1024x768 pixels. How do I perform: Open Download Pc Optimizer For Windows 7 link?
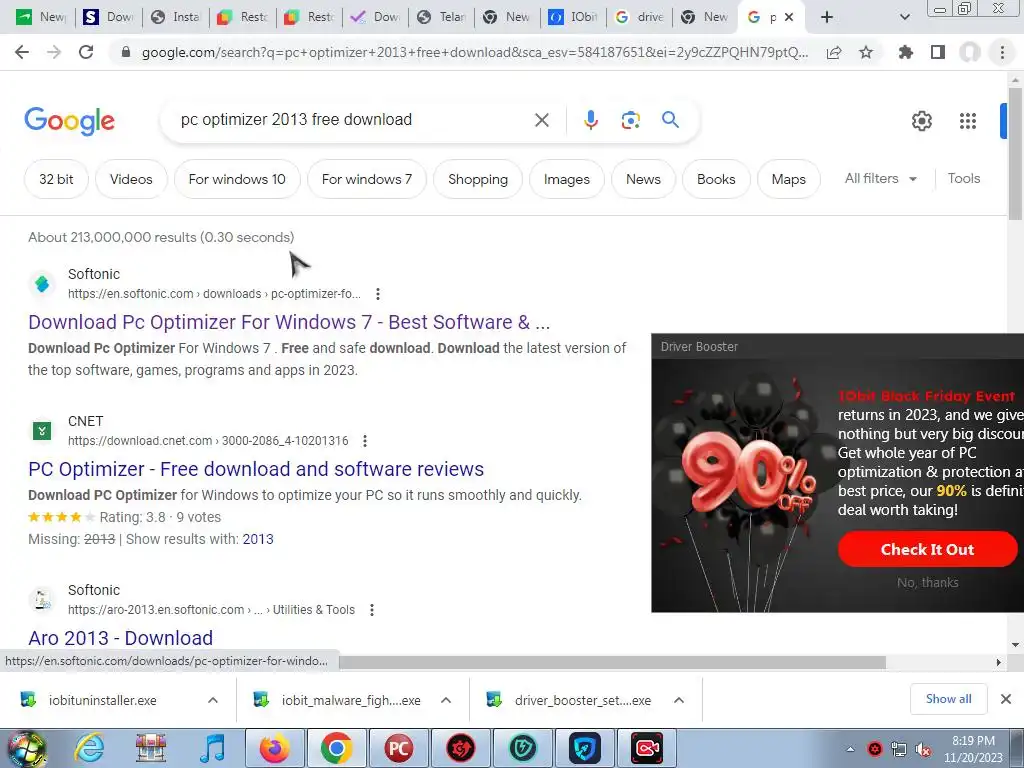click(x=289, y=322)
